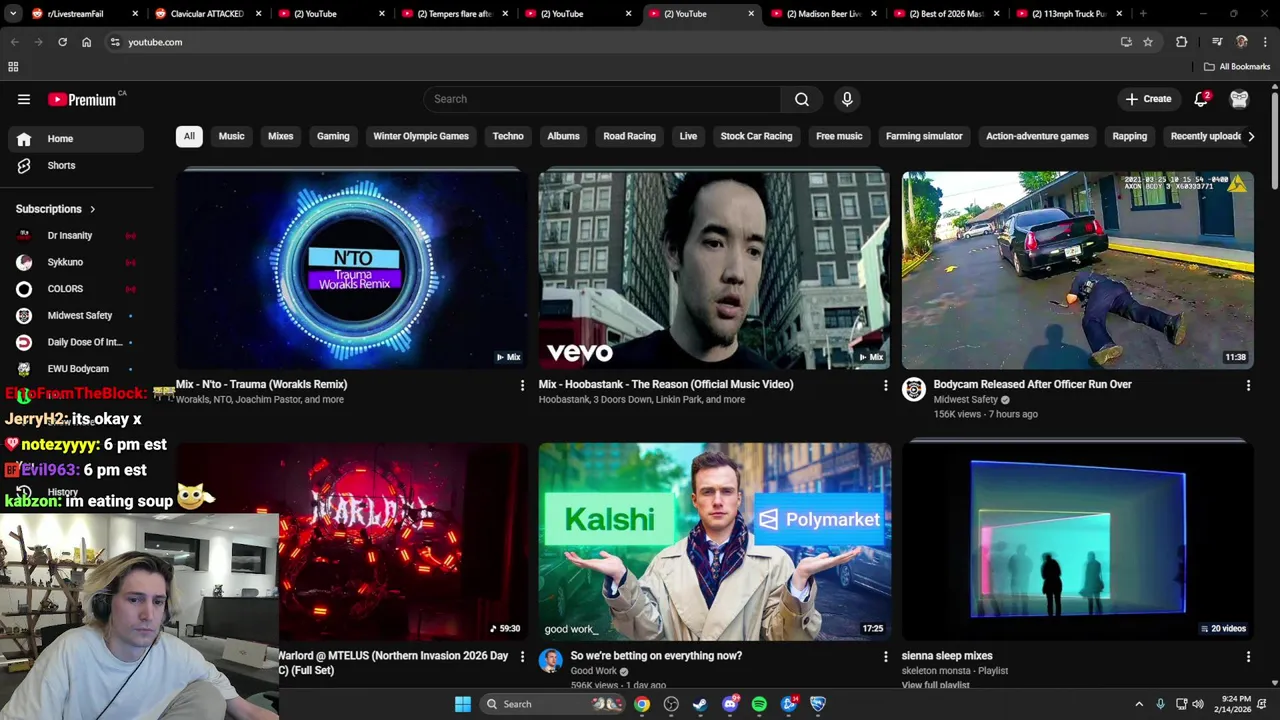Open Spotify from the taskbar

759,704
